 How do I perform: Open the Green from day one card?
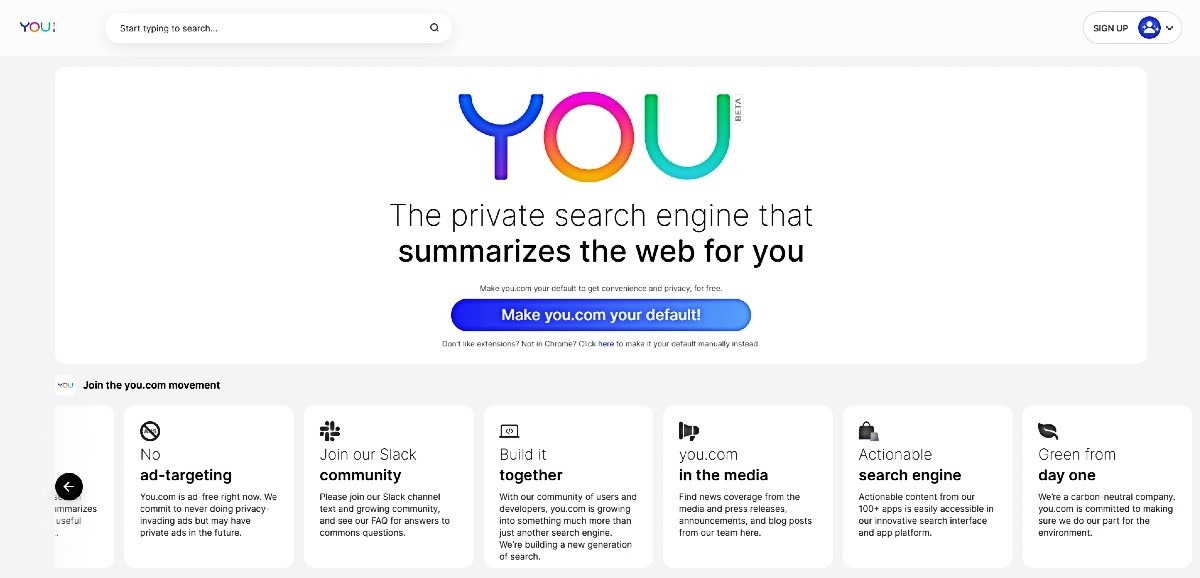tap(1107, 486)
